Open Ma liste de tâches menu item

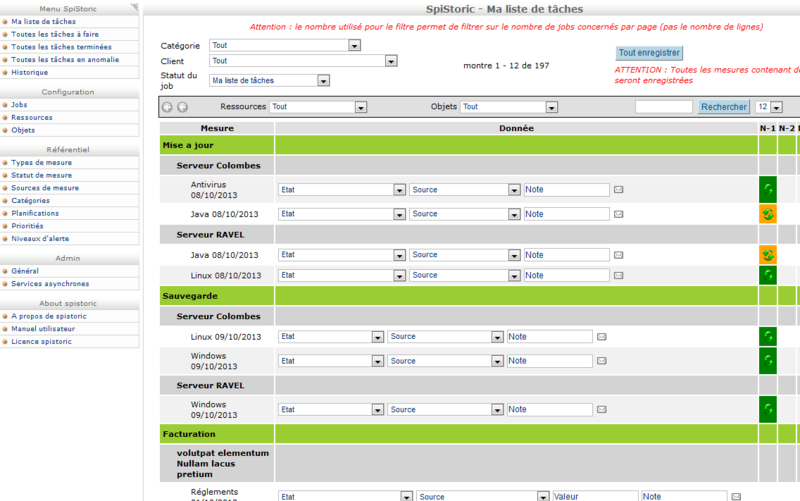[43, 21]
